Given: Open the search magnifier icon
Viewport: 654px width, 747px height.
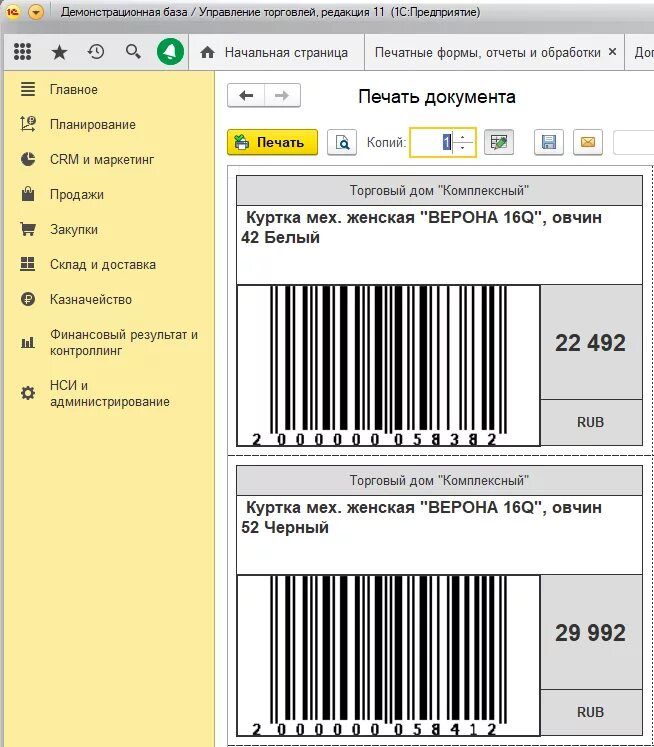Looking at the screenshot, I should click(x=133, y=51).
